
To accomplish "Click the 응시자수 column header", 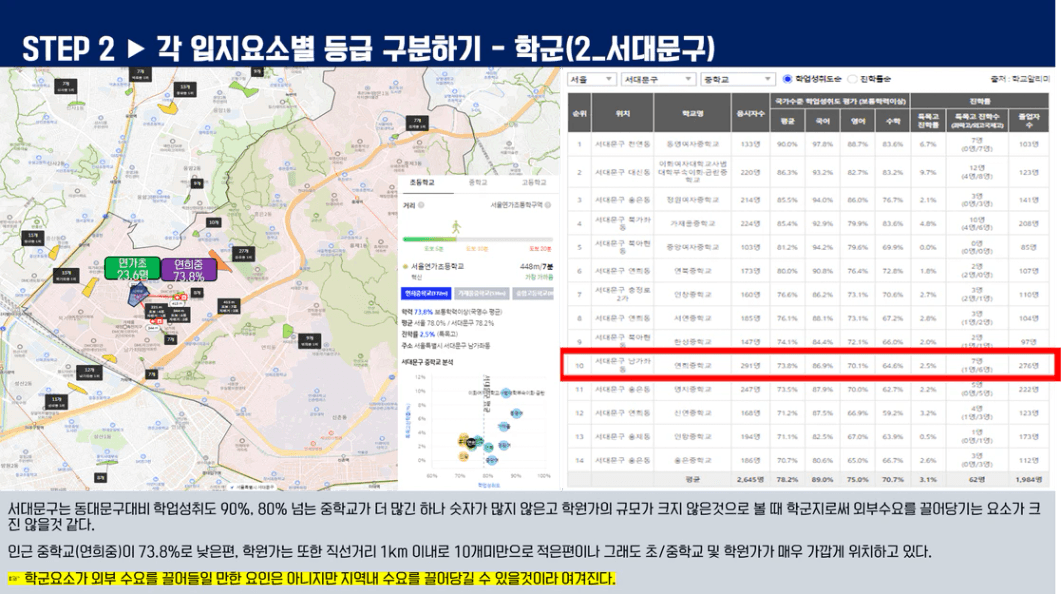I will tap(750, 113).
